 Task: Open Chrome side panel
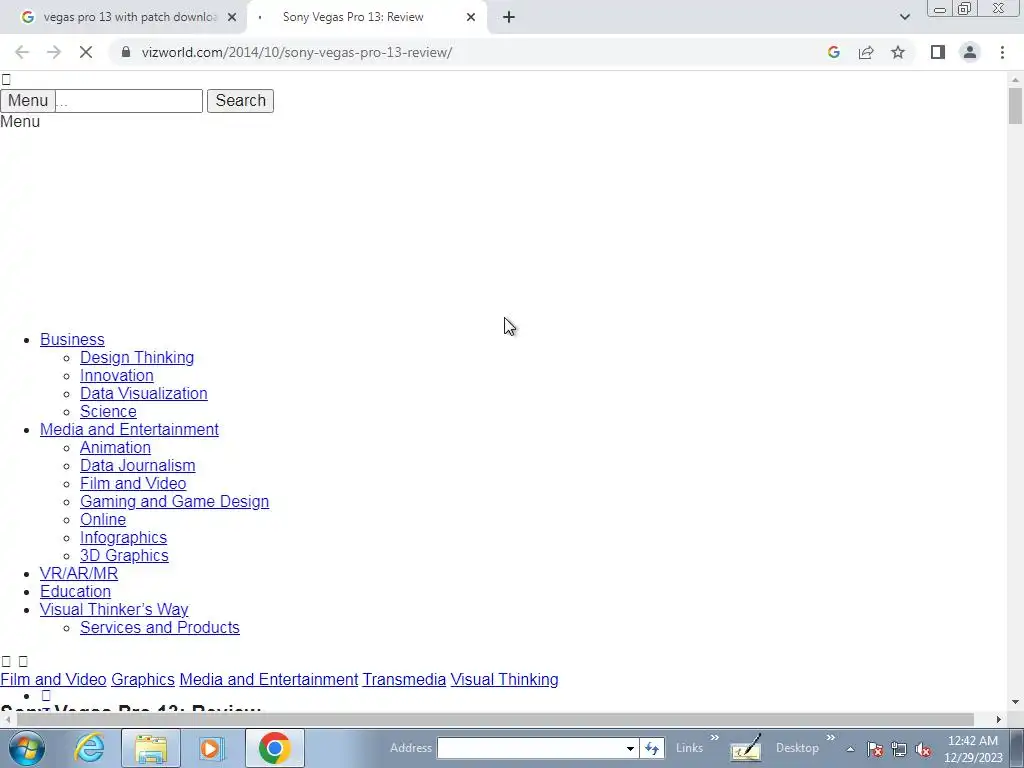[938, 52]
